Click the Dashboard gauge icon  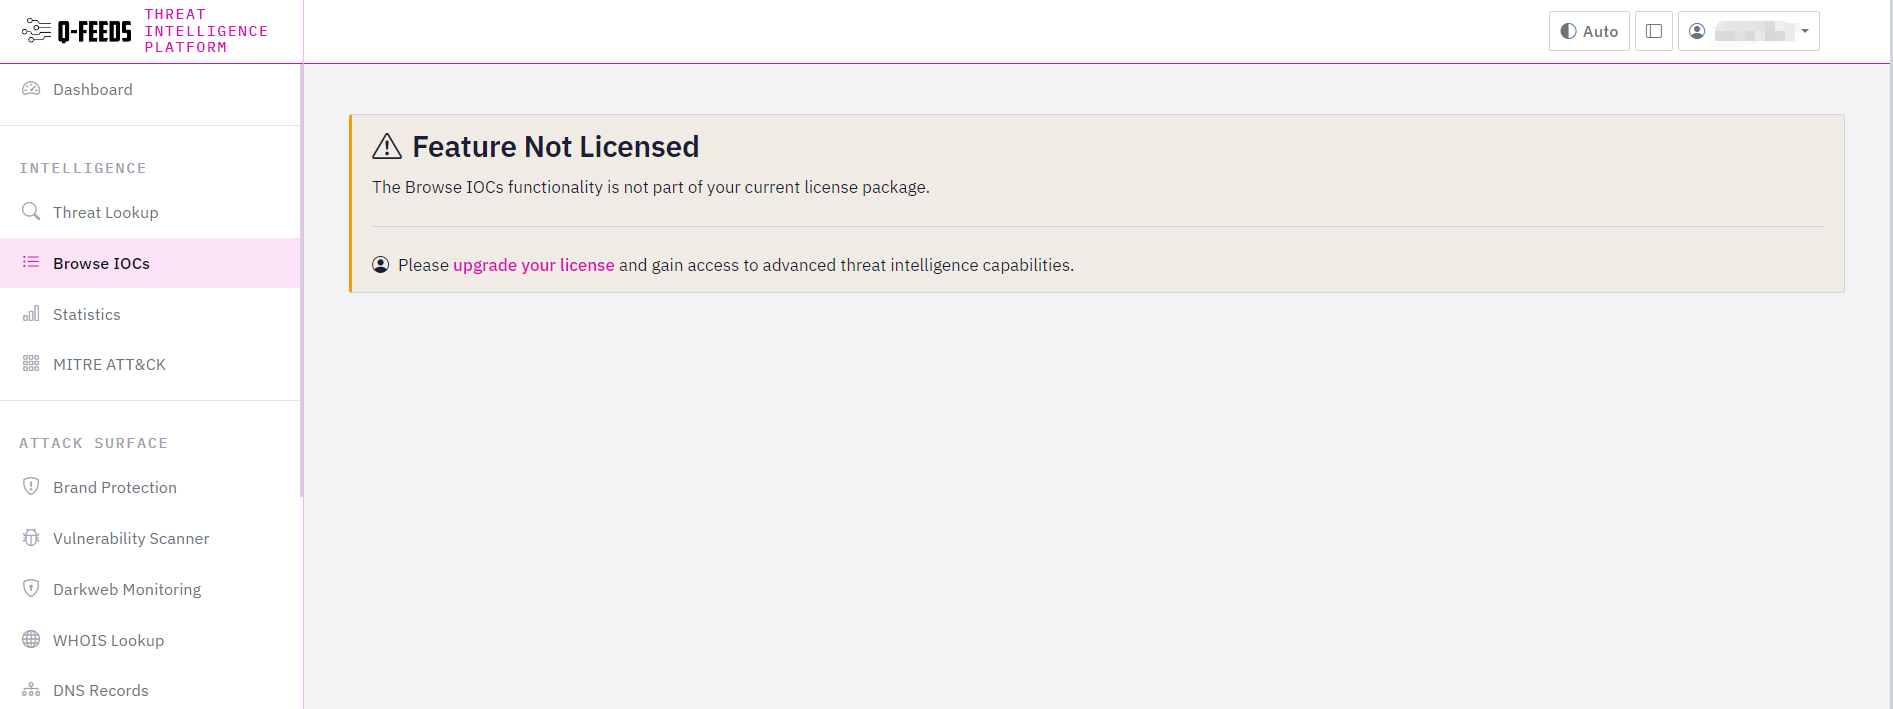click(31, 89)
